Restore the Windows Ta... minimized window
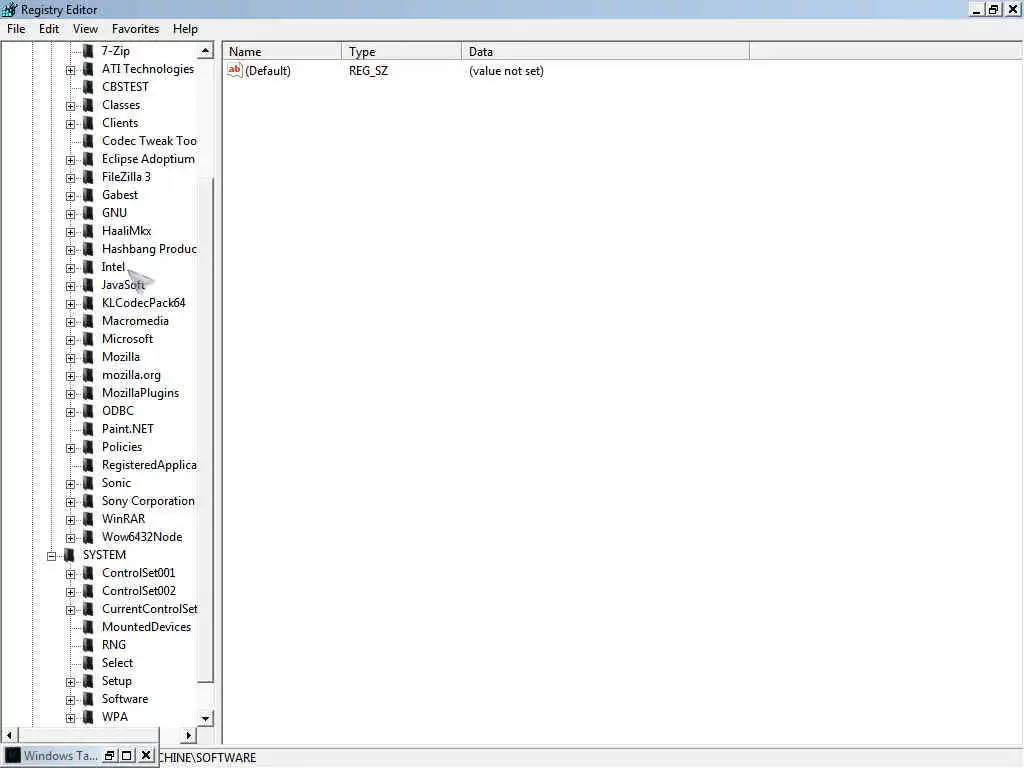The height and width of the screenshot is (768, 1024). pyautogui.click(x=109, y=756)
